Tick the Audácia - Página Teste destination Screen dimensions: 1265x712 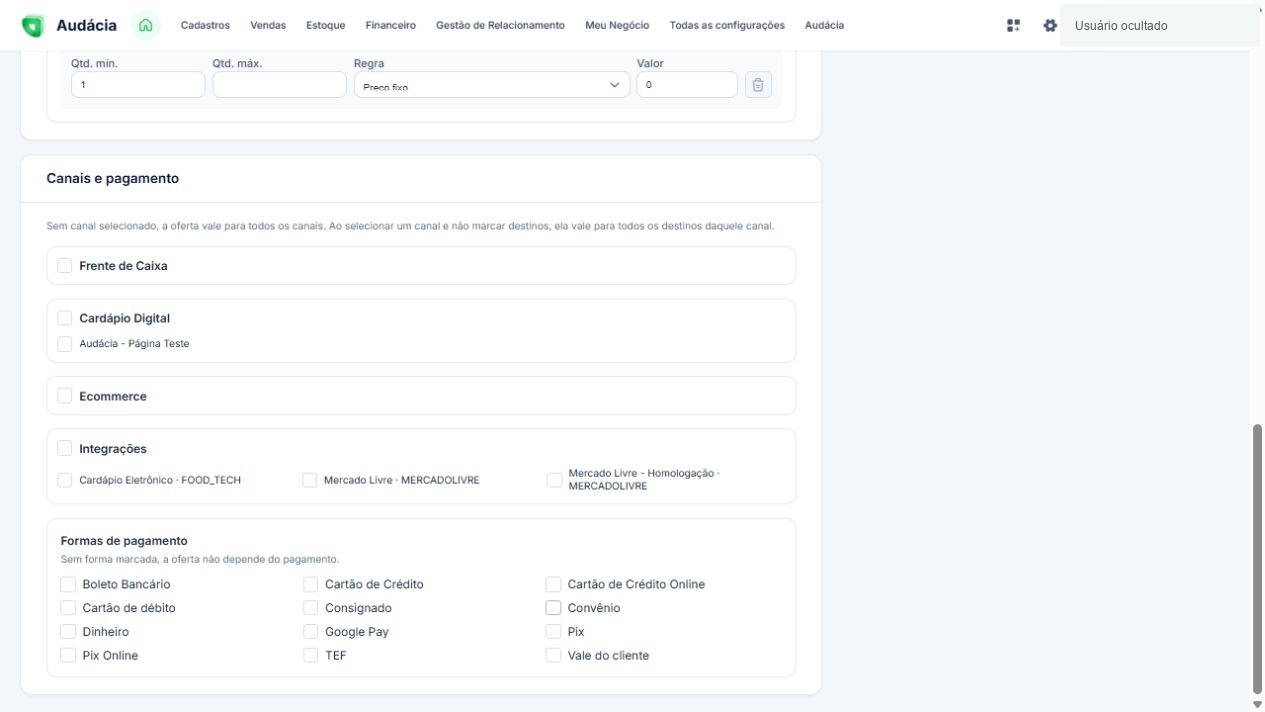click(65, 344)
